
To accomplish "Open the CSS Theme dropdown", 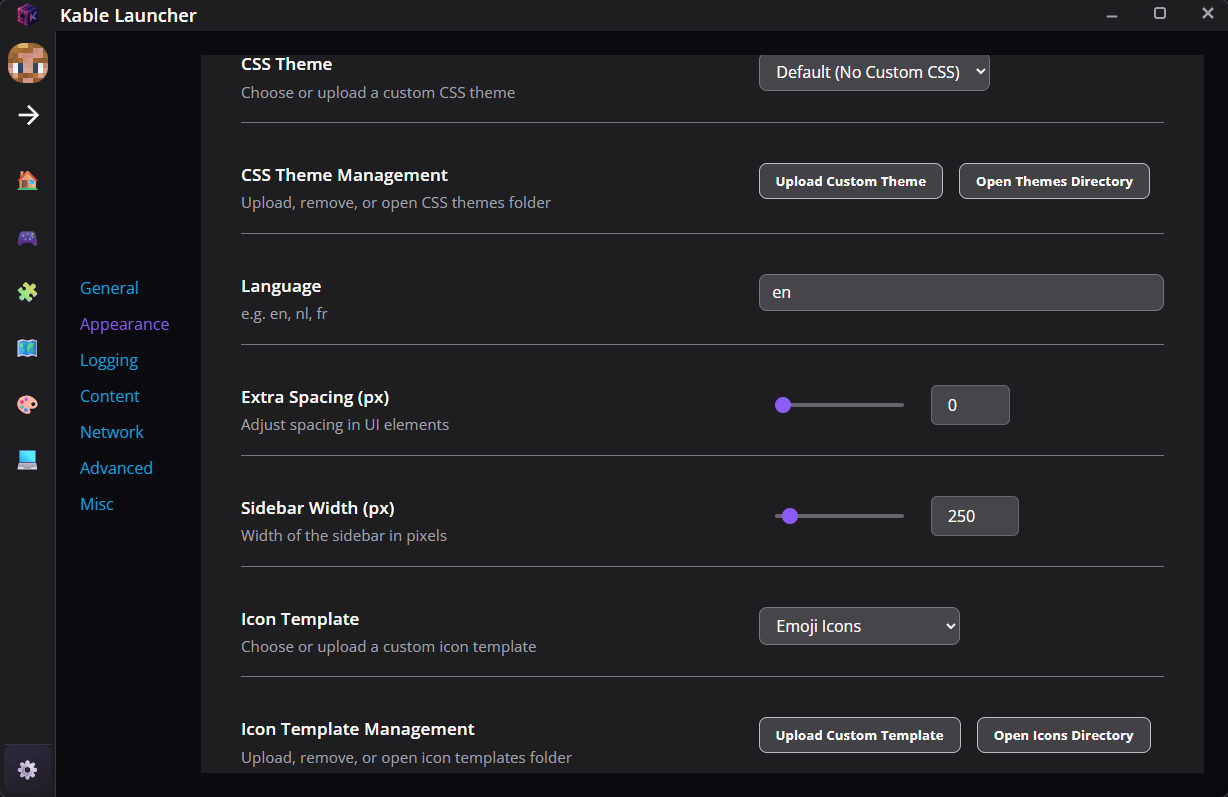I will click(873, 72).
